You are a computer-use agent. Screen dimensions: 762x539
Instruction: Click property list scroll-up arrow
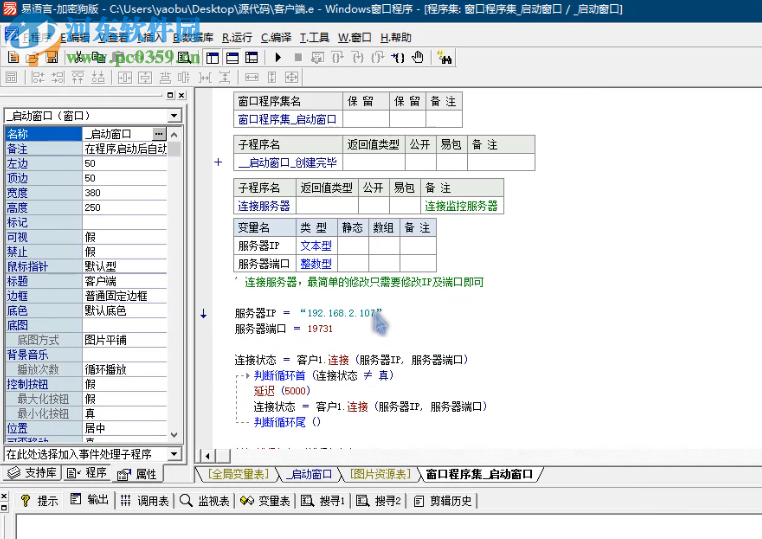click(174, 134)
